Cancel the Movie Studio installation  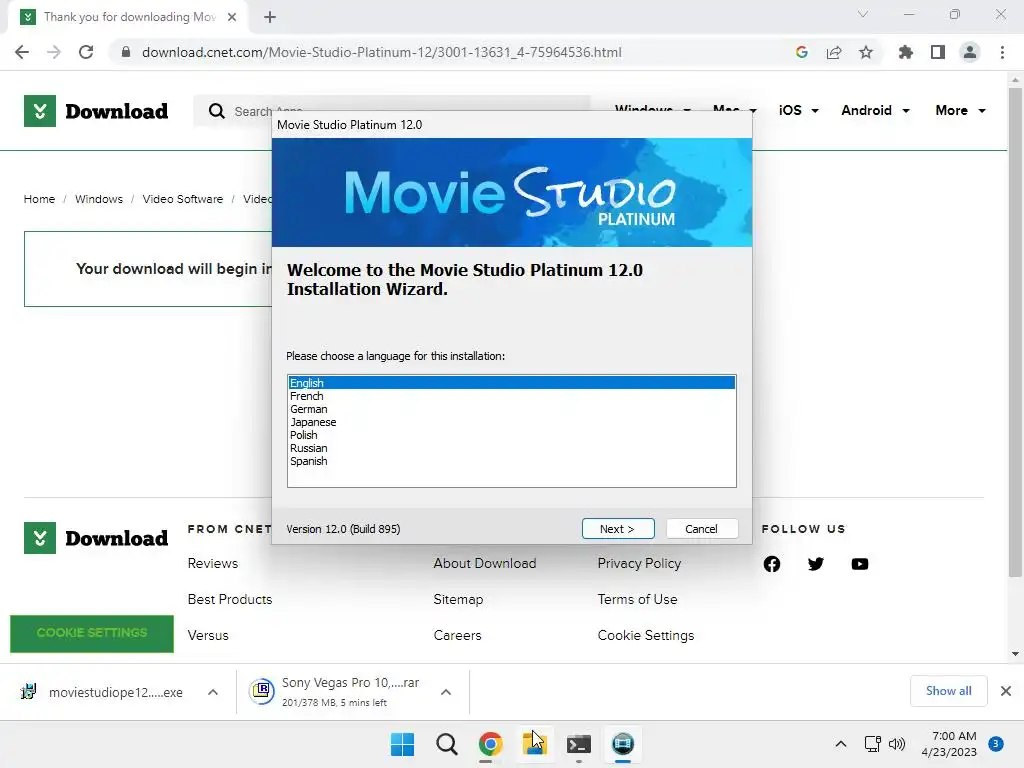702,529
